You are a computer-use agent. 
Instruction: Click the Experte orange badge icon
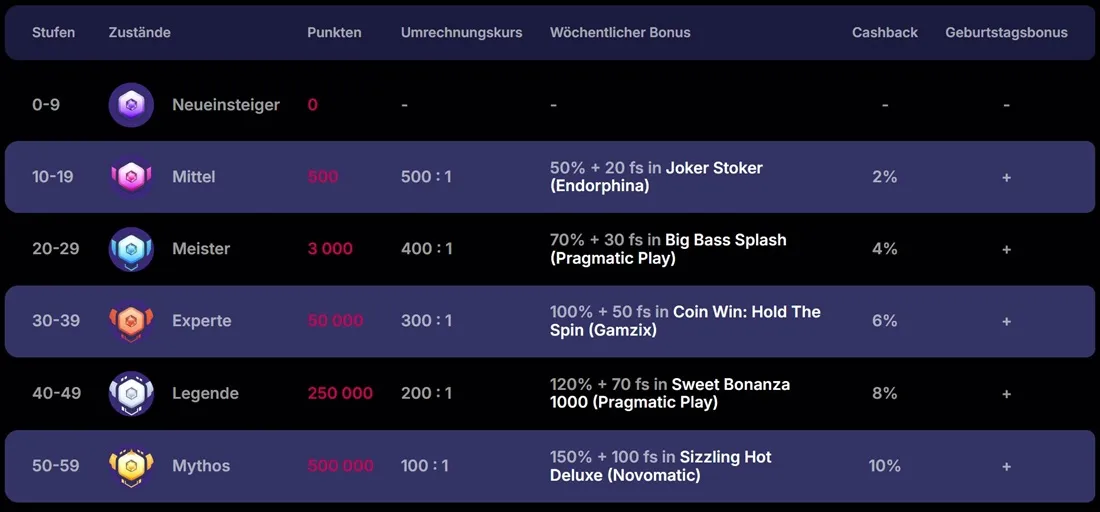131,321
